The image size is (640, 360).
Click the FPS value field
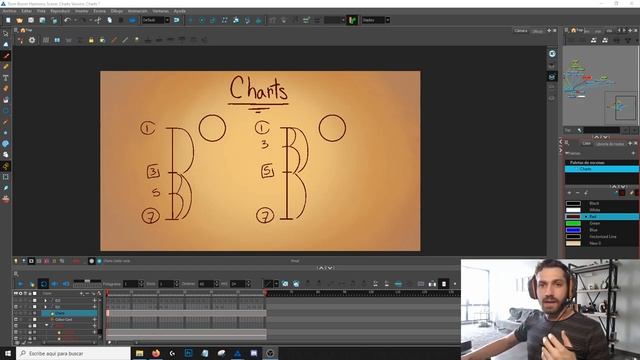coord(238,284)
